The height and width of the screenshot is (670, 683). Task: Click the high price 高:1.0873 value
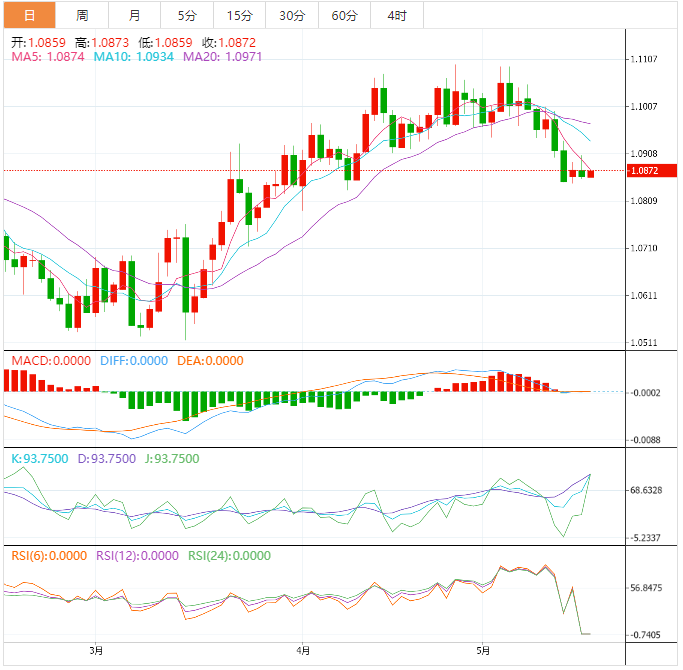click(x=102, y=43)
